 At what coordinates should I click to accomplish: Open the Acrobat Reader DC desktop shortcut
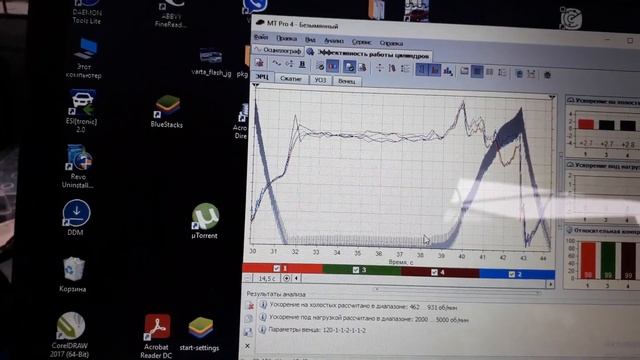(157, 336)
